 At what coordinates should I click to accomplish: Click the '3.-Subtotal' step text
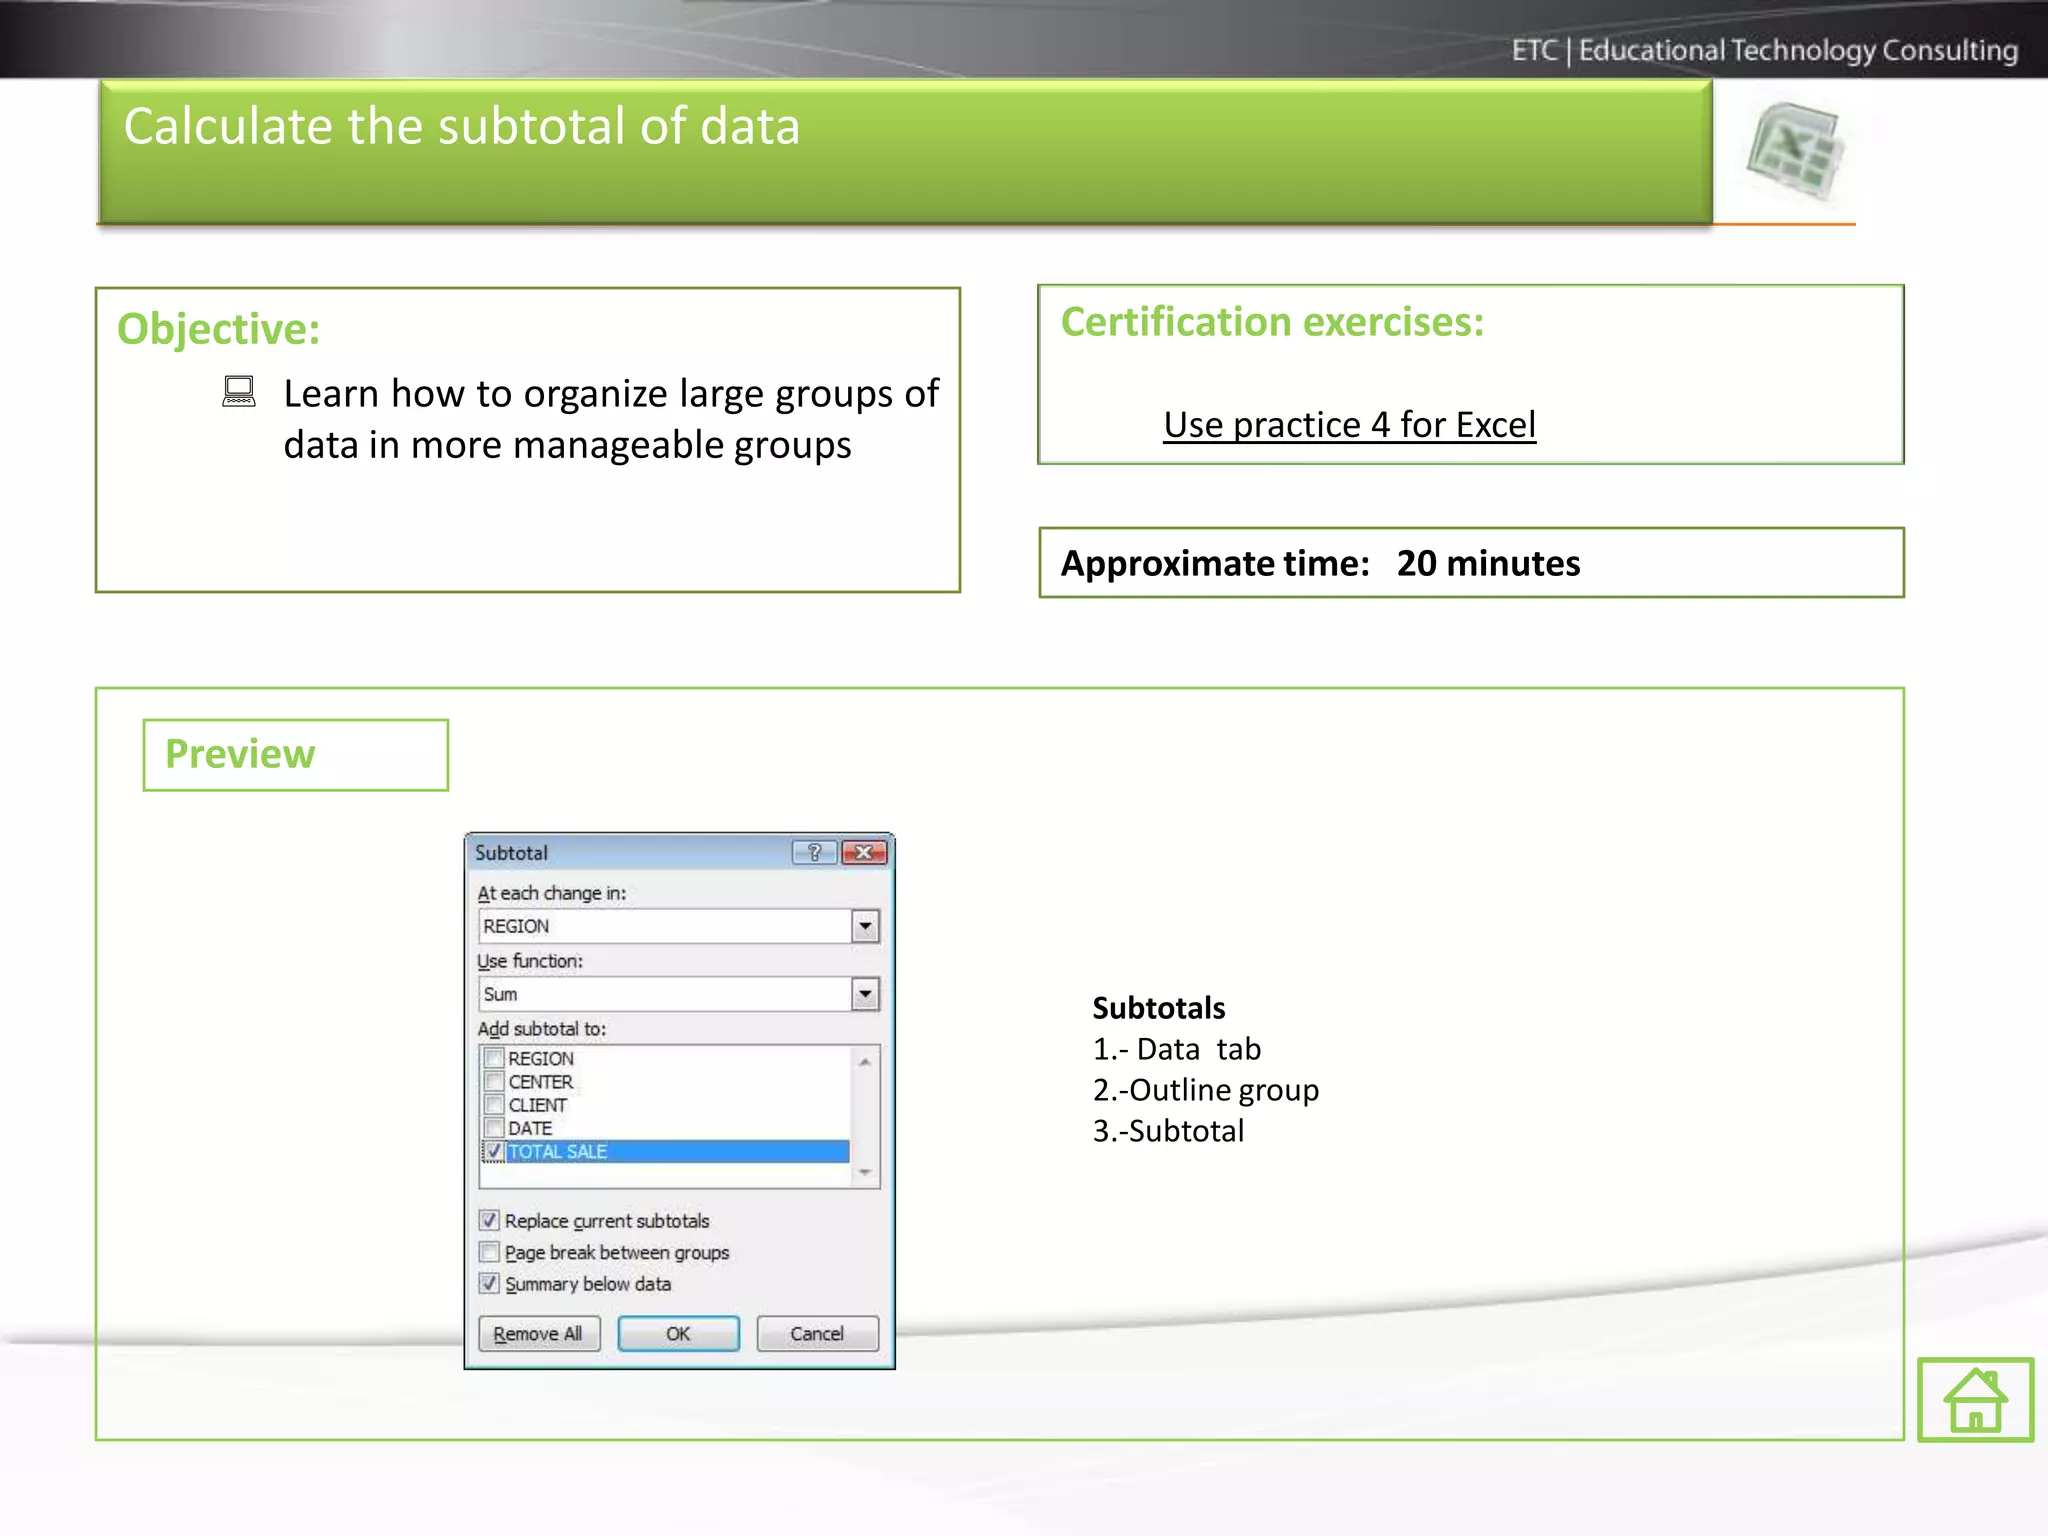click(1168, 1131)
